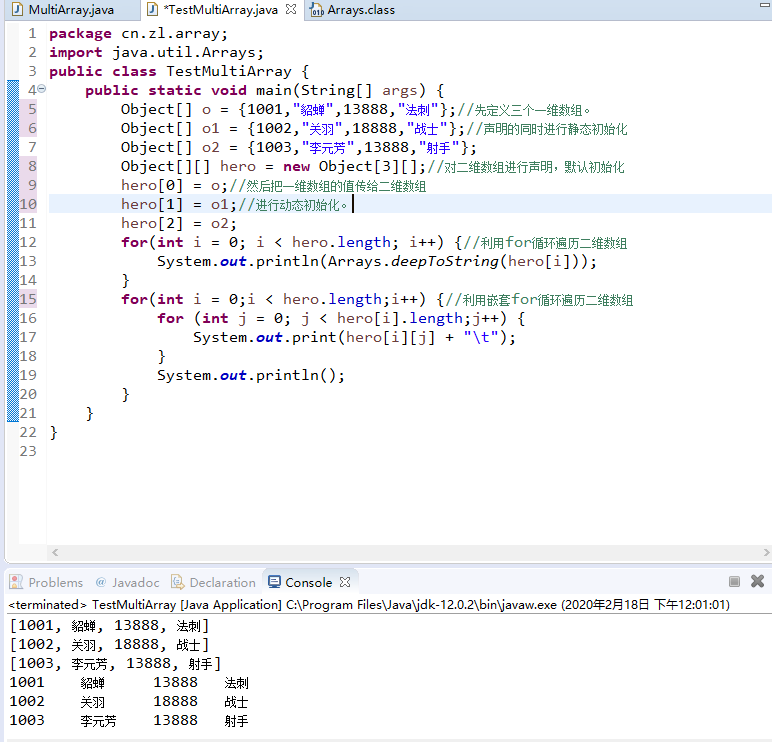This screenshot has width=772, height=742.
Task: Click tab-separated console row starting with 1003
Action: [129, 721]
